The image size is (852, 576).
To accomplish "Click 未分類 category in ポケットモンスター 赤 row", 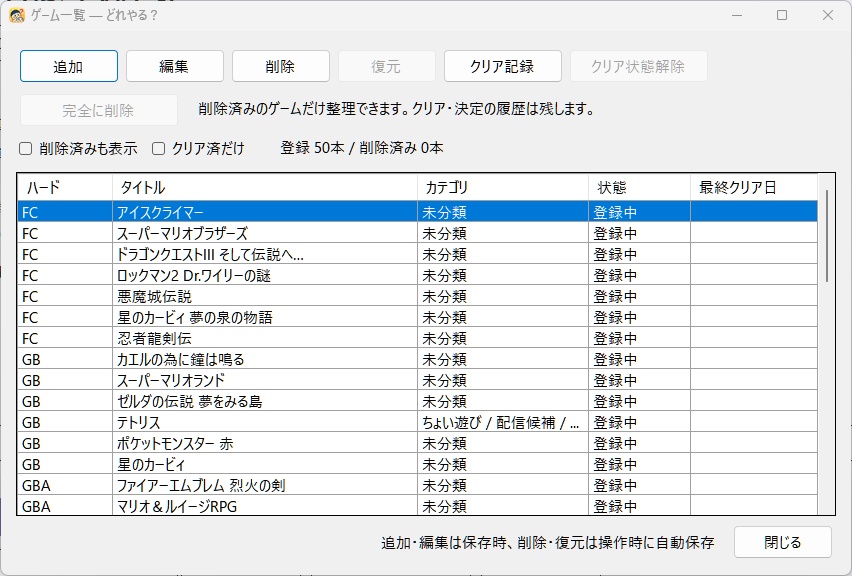I will (503, 443).
